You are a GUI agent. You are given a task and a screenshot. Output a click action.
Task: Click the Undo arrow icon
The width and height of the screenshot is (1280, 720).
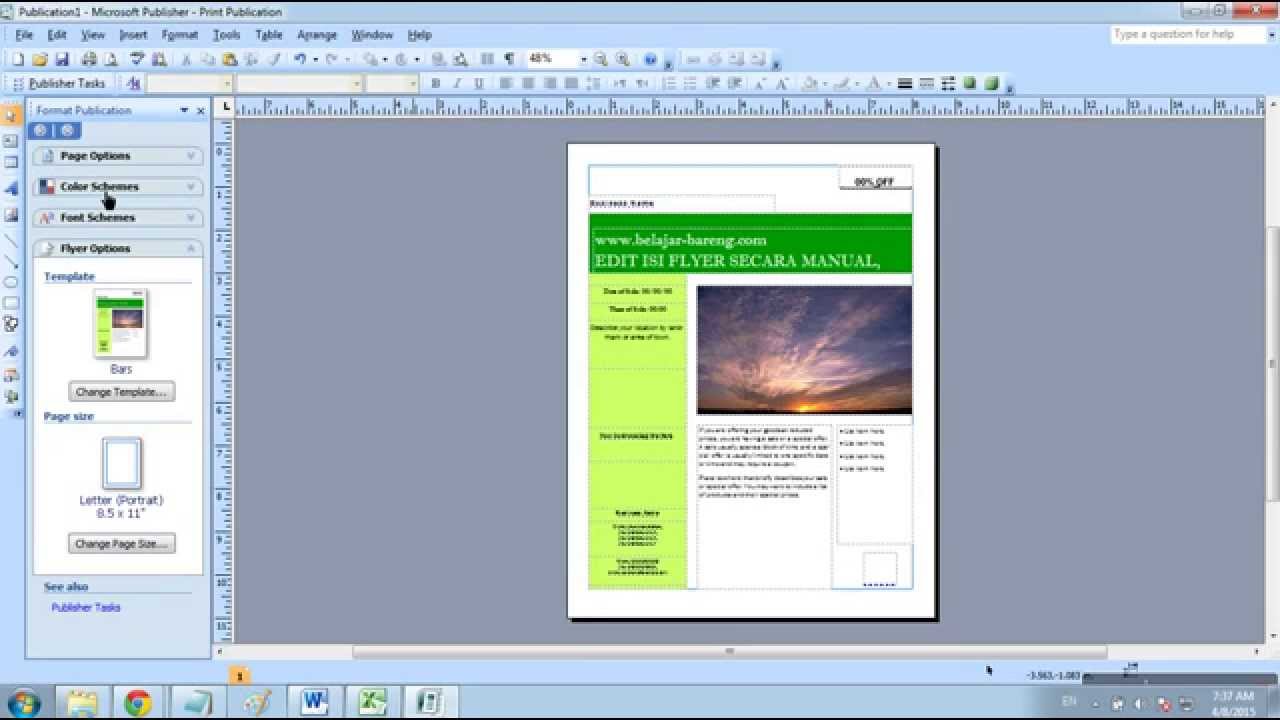(x=299, y=59)
